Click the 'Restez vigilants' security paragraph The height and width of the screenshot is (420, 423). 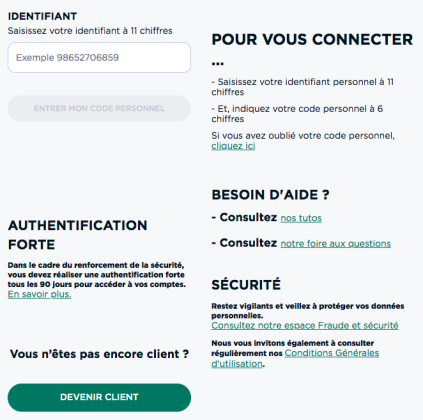coord(308,311)
